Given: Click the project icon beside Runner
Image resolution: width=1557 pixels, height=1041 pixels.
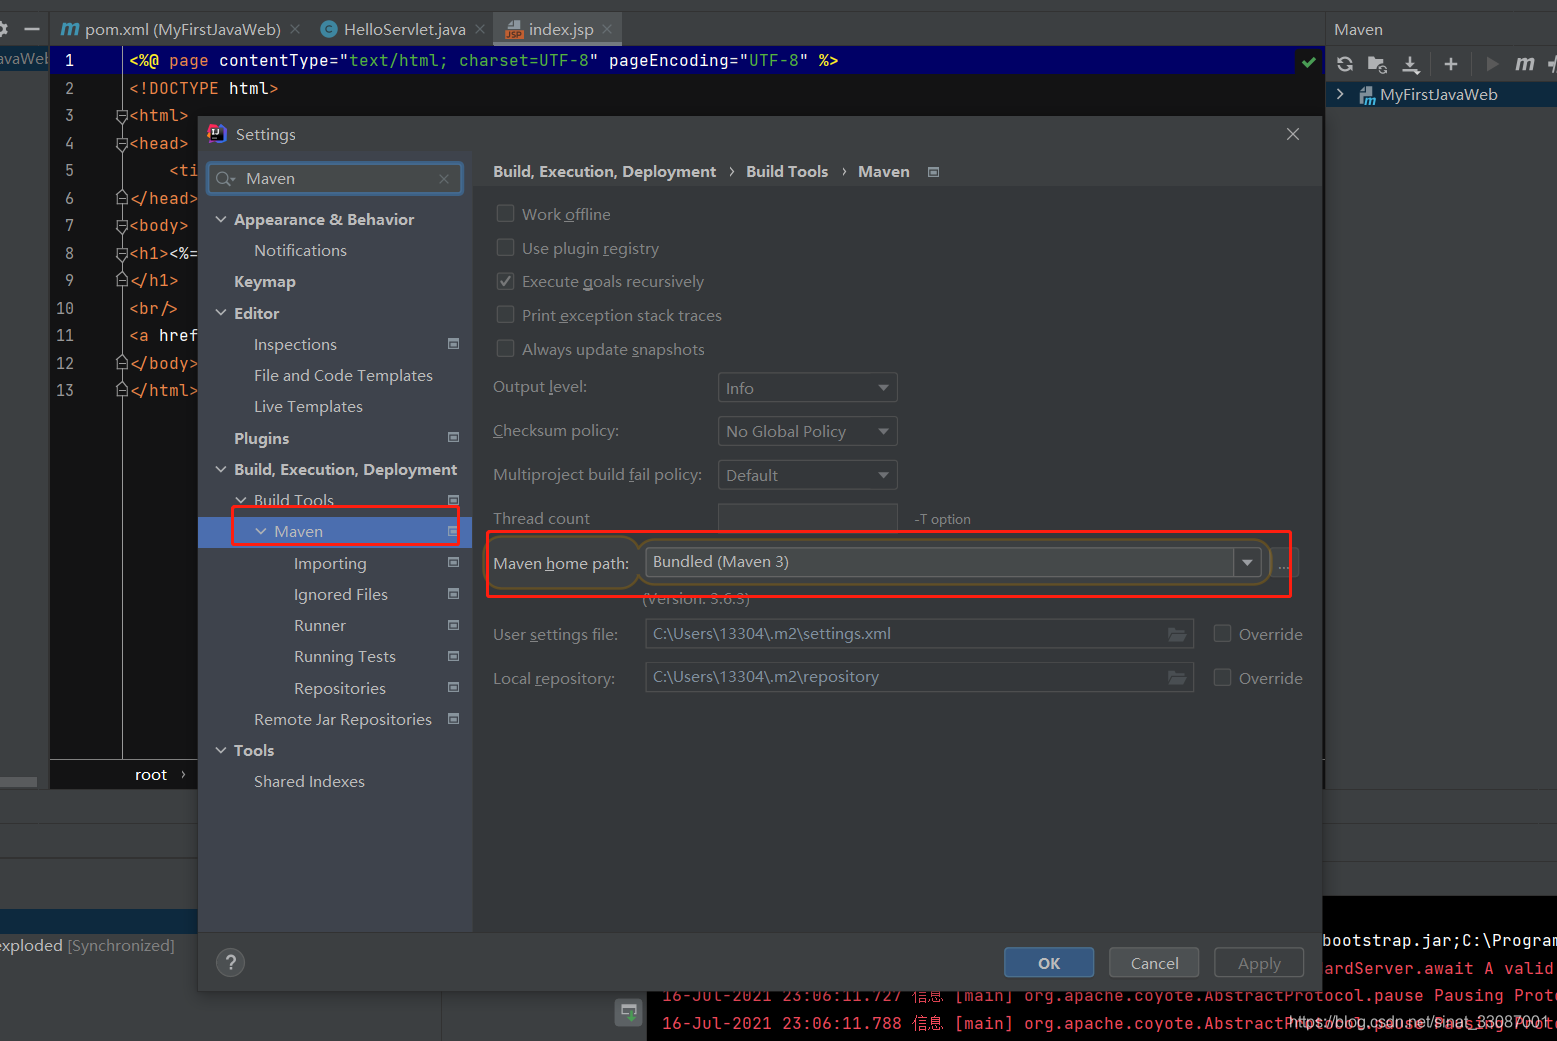Looking at the screenshot, I should click(x=453, y=625).
